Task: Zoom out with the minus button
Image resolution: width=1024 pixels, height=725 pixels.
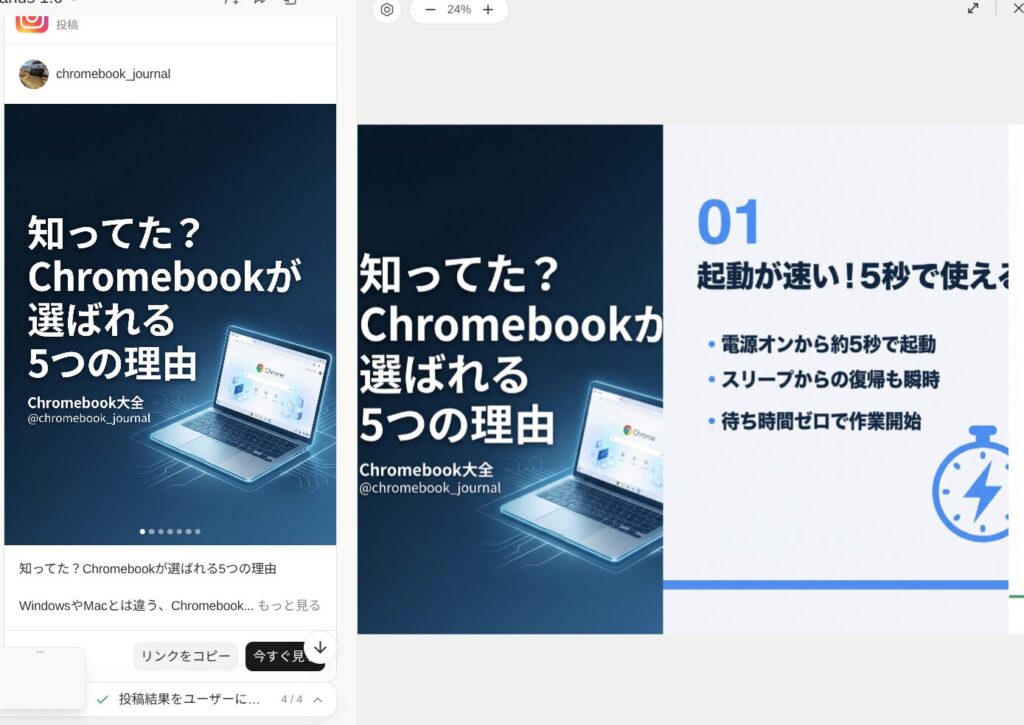Action: 430,10
